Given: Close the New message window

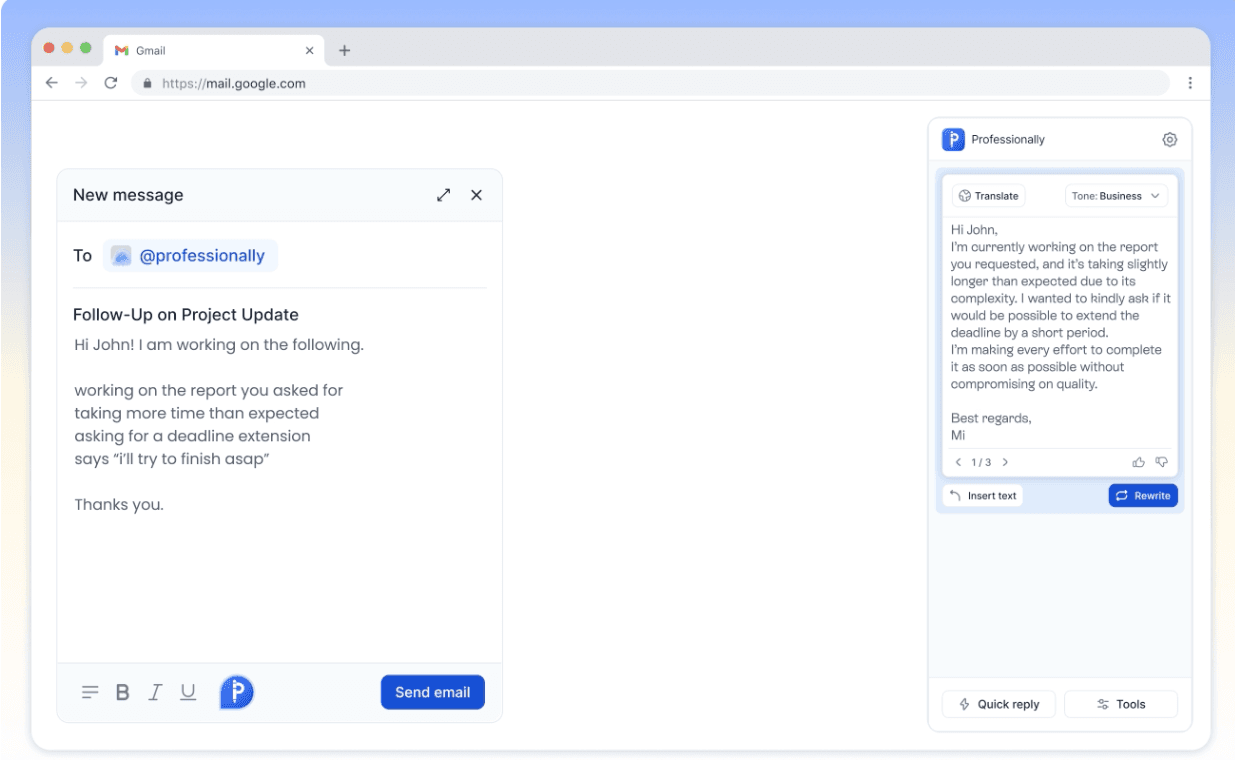Looking at the screenshot, I should click(476, 195).
